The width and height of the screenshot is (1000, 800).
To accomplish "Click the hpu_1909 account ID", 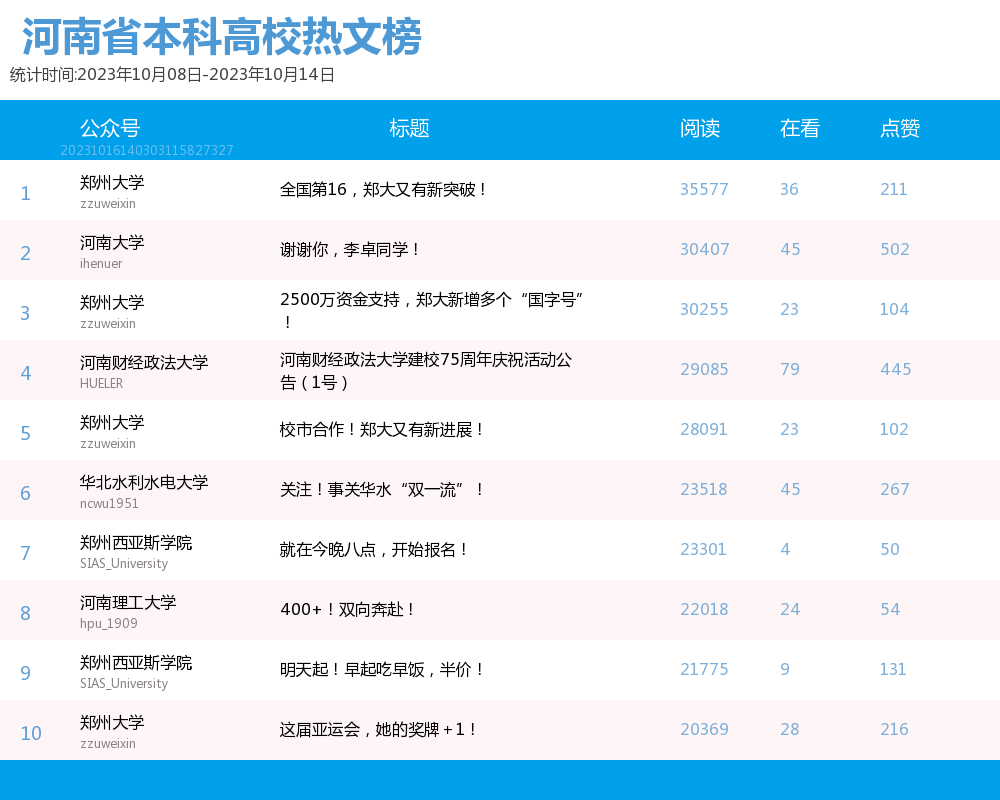I will [108, 623].
